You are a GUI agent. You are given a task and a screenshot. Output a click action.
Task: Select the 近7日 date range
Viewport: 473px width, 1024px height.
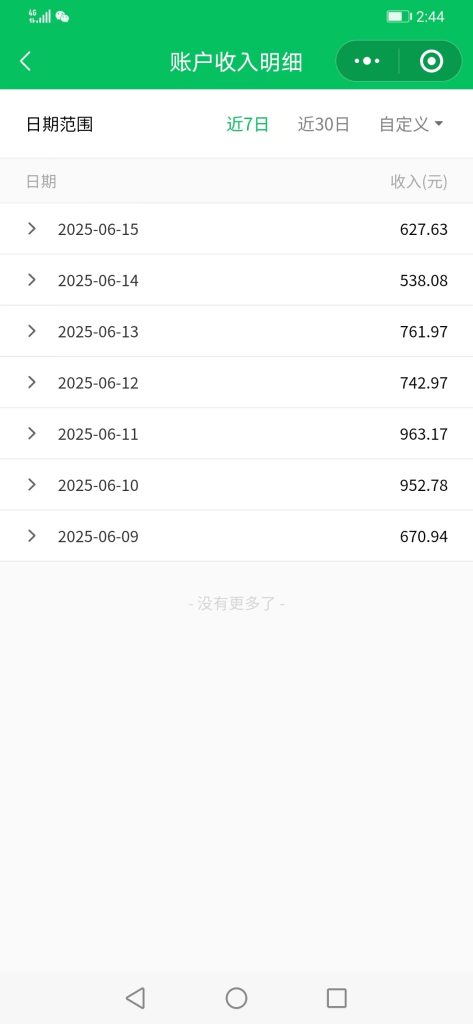click(248, 124)
